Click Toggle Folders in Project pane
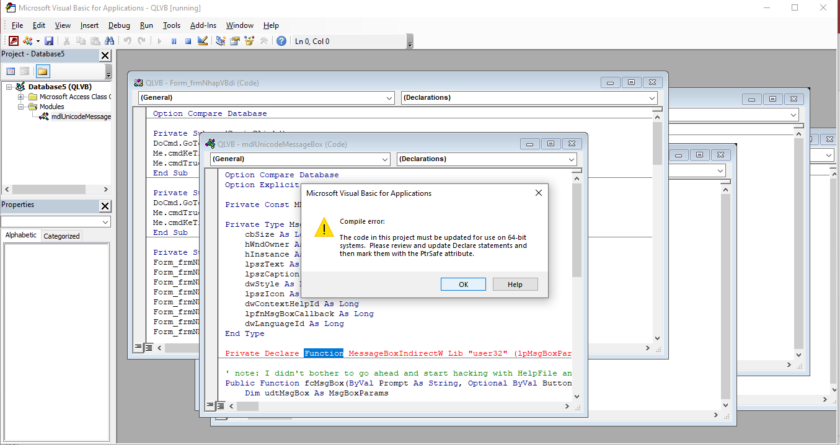840x445 pixels. 43,72
